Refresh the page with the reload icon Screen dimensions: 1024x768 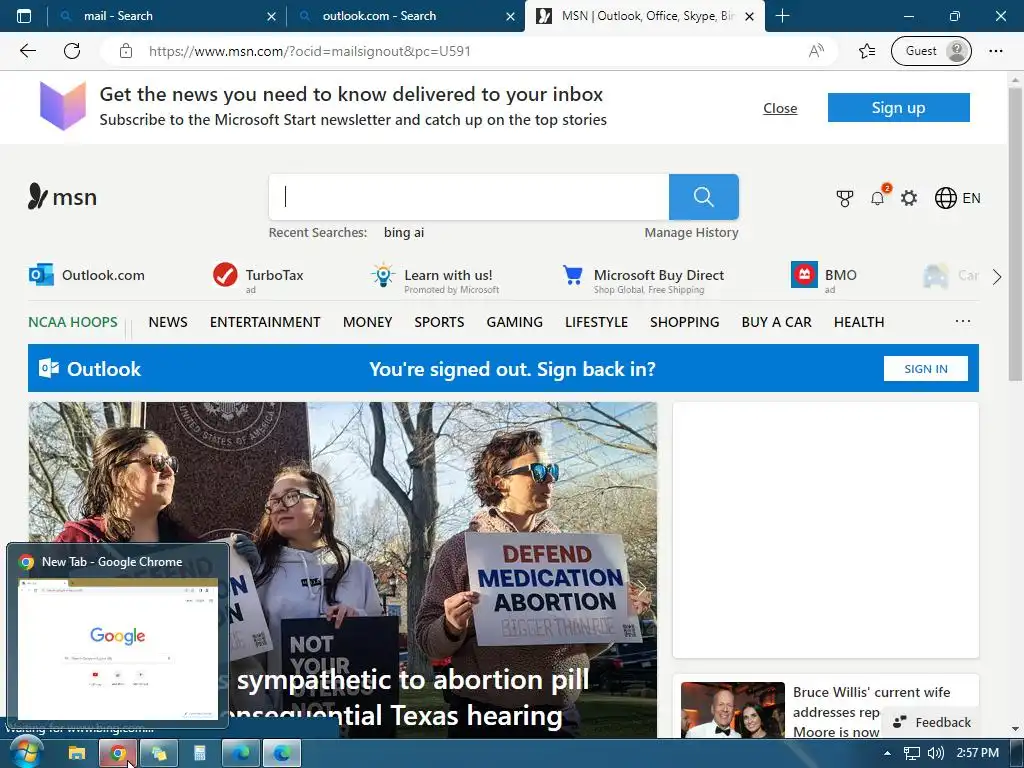coord(72,51)
